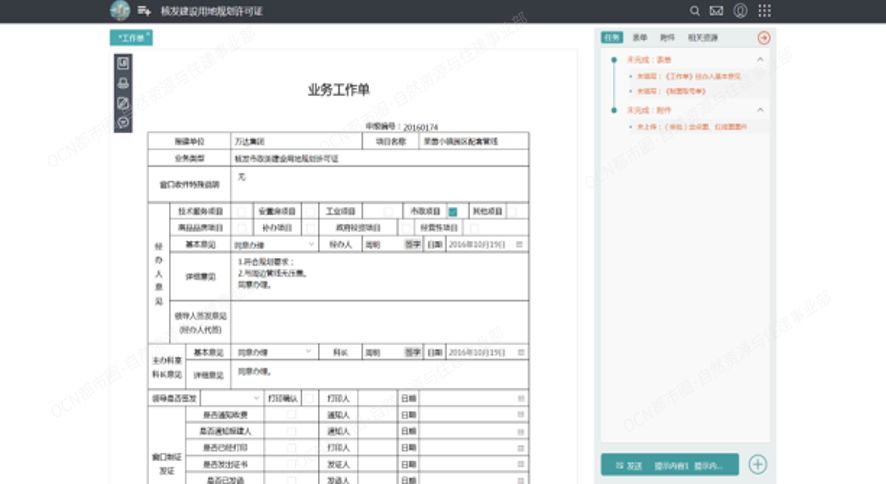
Task: Click the 业务类型 field
Action: [x=380, y=159]
